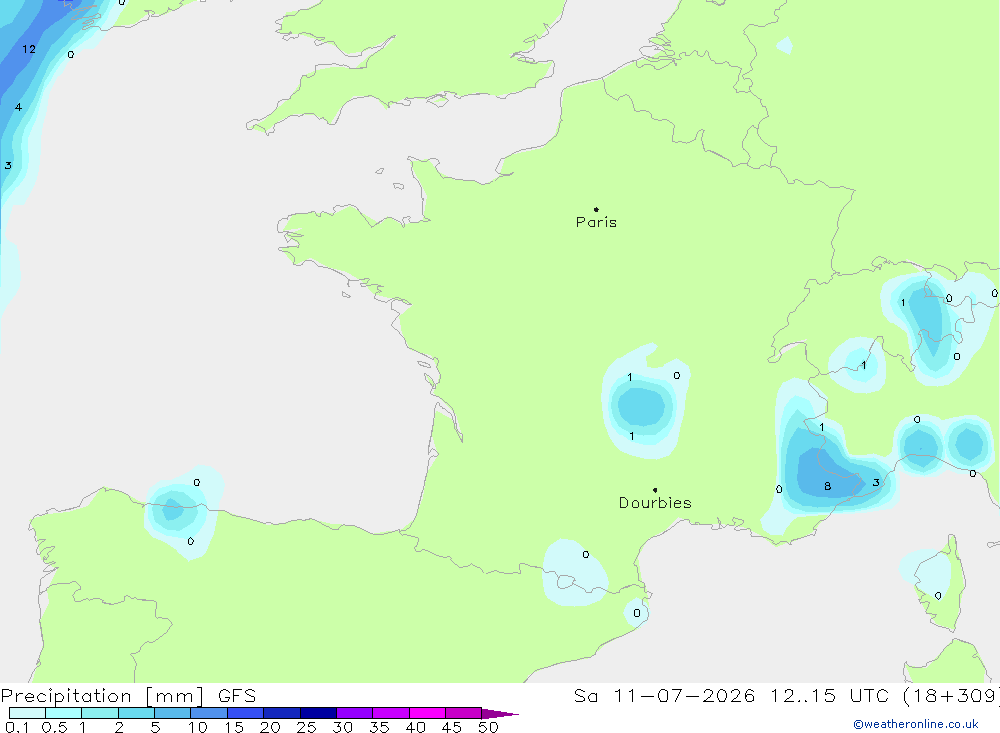Image resolution: width=1000 pixels, height=733 pixels.
Task: Click the 'GFS' model label
Action: (x=237, y=696)
